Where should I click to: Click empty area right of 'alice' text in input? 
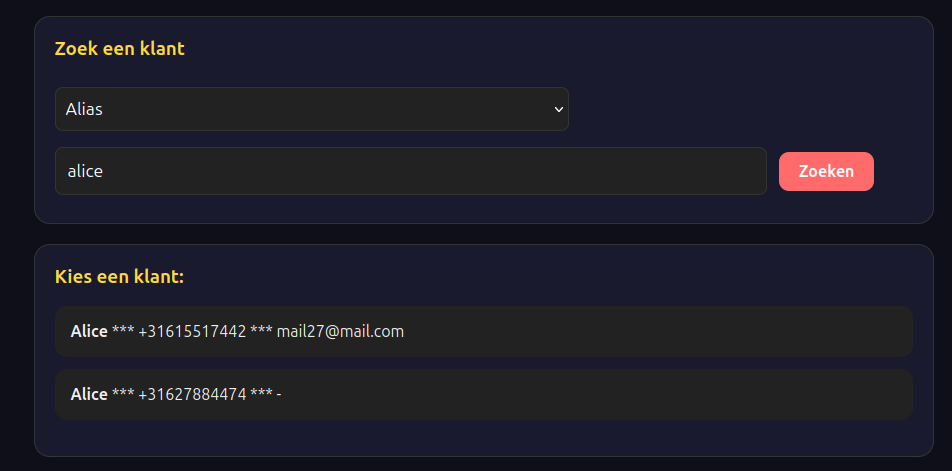(450, 171)
